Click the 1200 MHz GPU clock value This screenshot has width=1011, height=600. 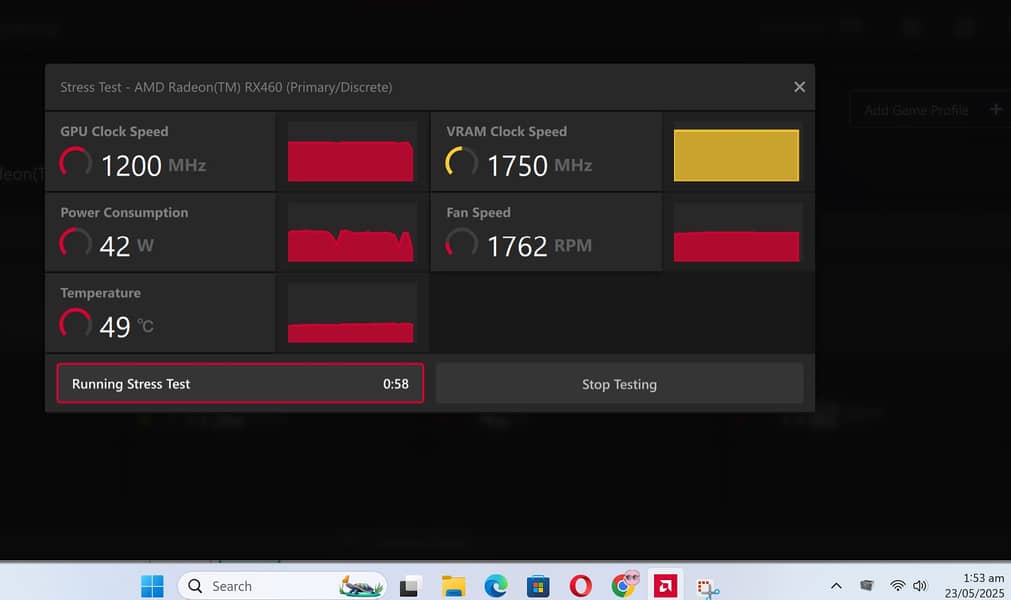153,166
